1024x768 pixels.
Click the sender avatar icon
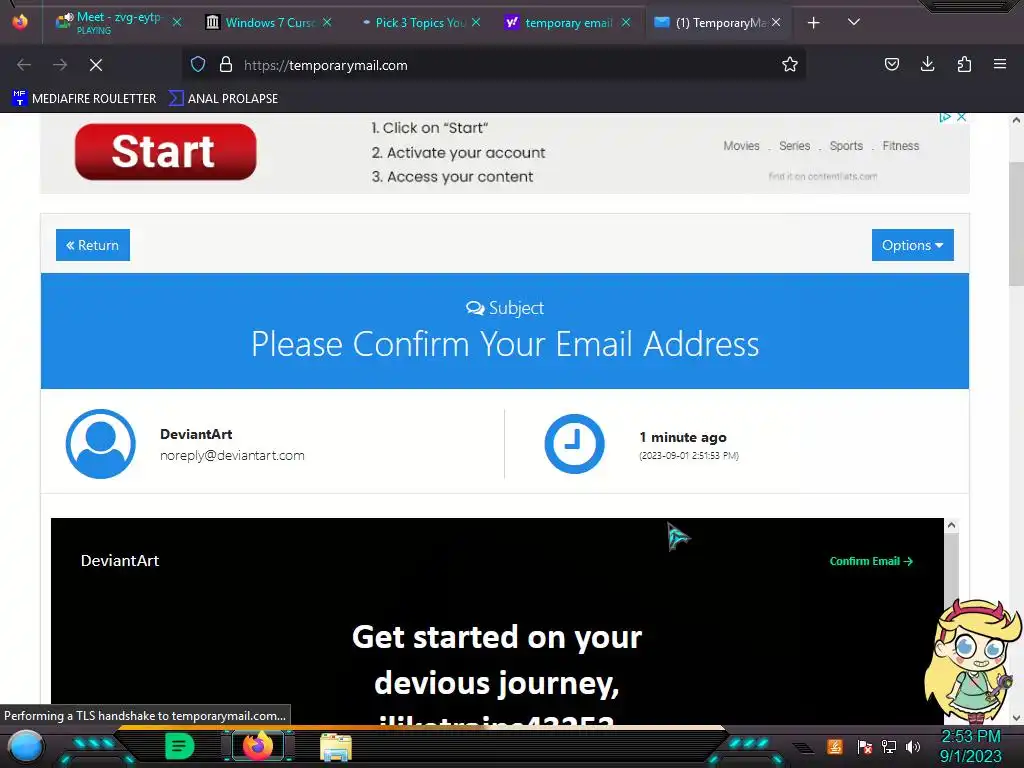point(101,444)
